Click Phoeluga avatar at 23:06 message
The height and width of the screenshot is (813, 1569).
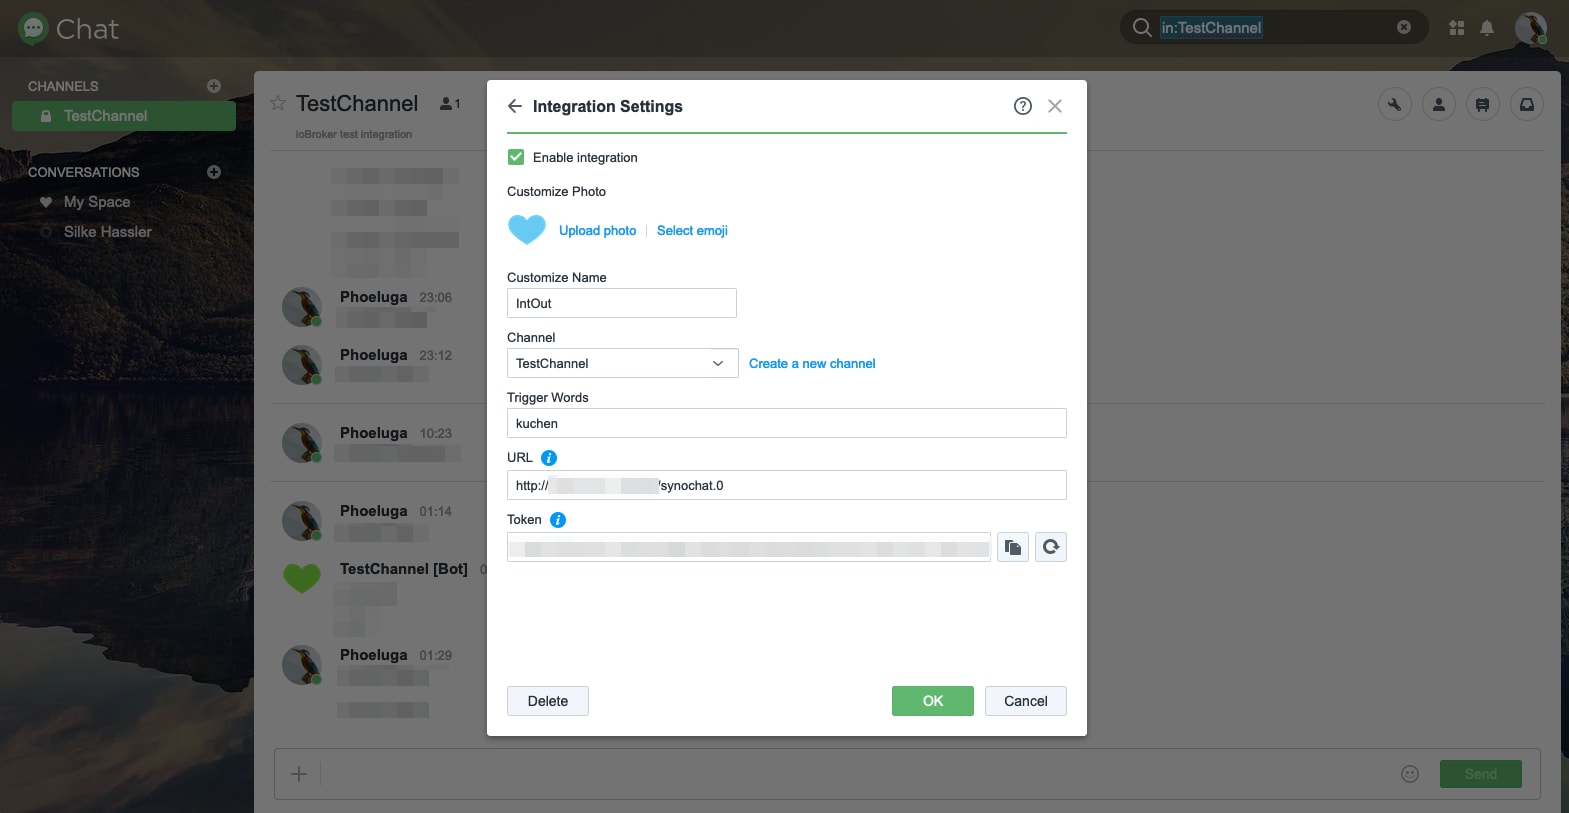pos(301,307)
